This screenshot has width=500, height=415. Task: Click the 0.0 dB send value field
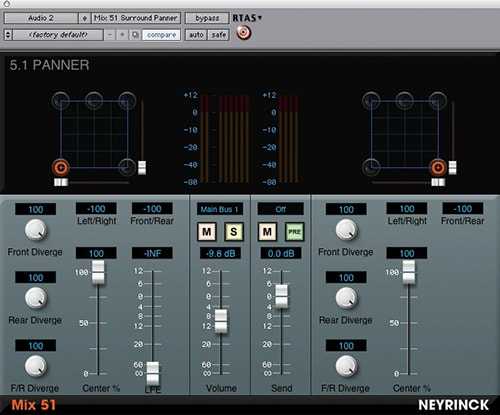[281, 253]
